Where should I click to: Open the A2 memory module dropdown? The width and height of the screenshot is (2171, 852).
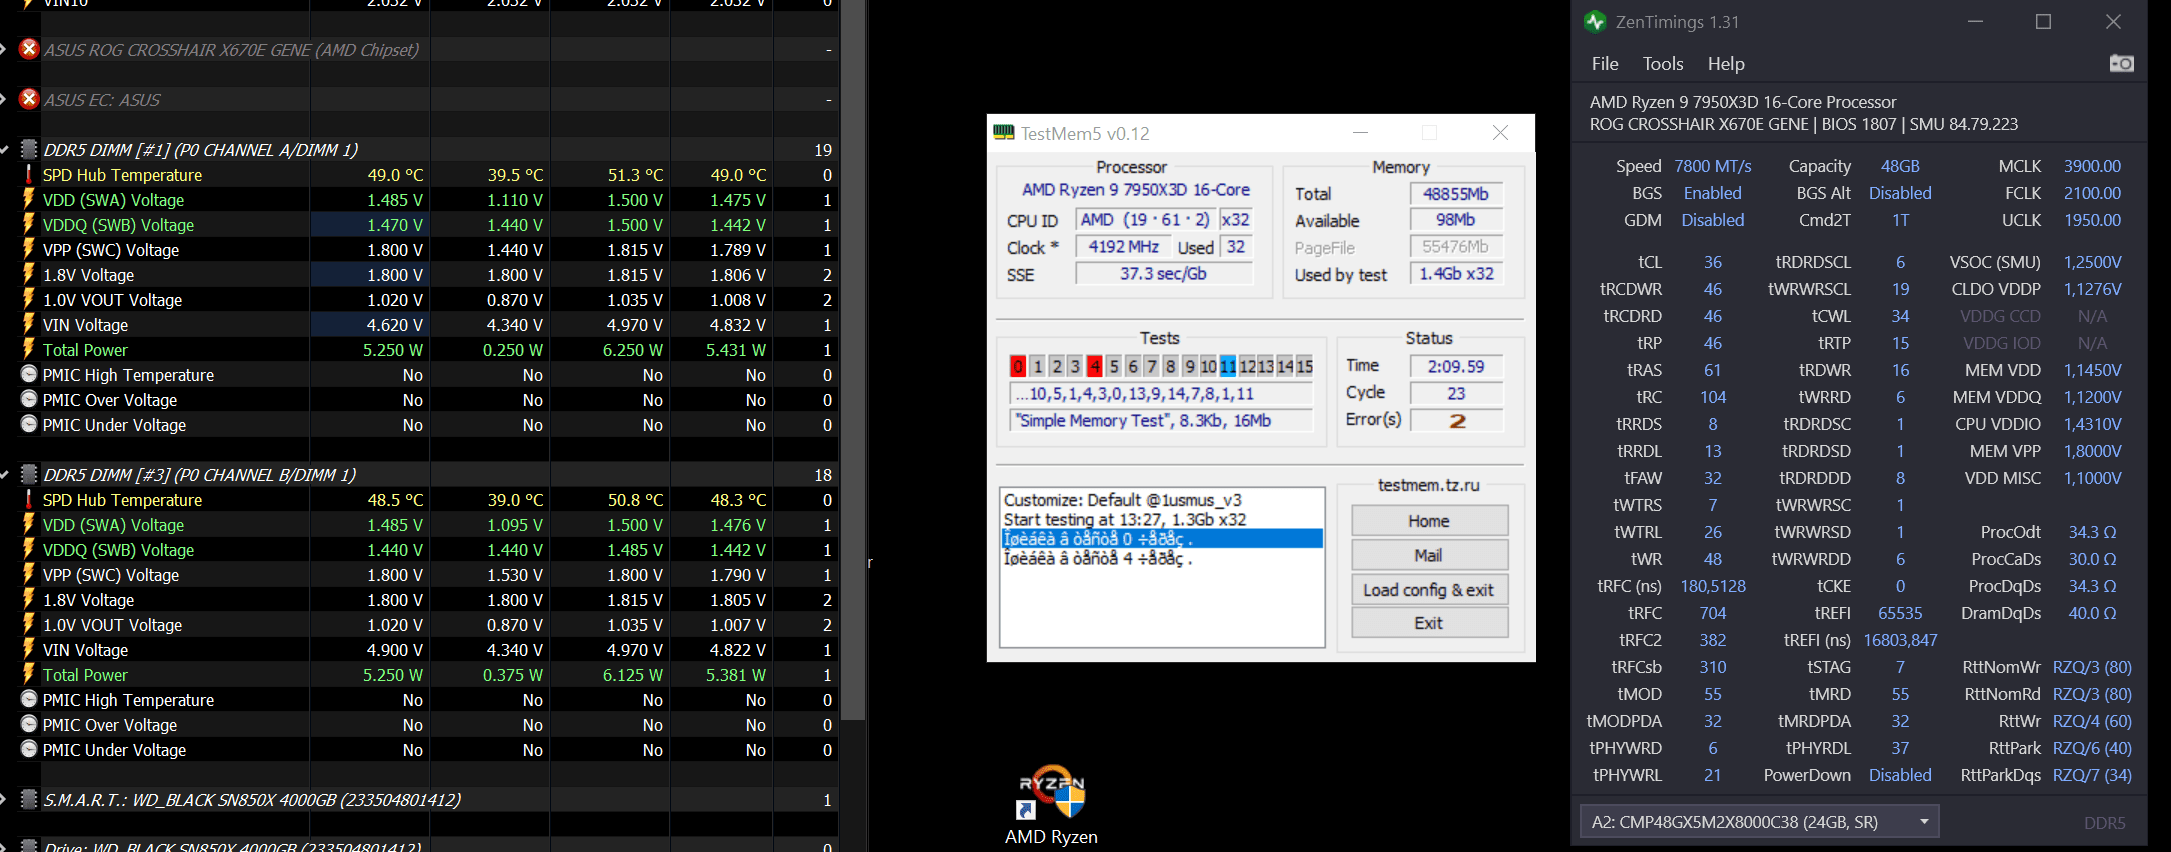pos(1759,822)
